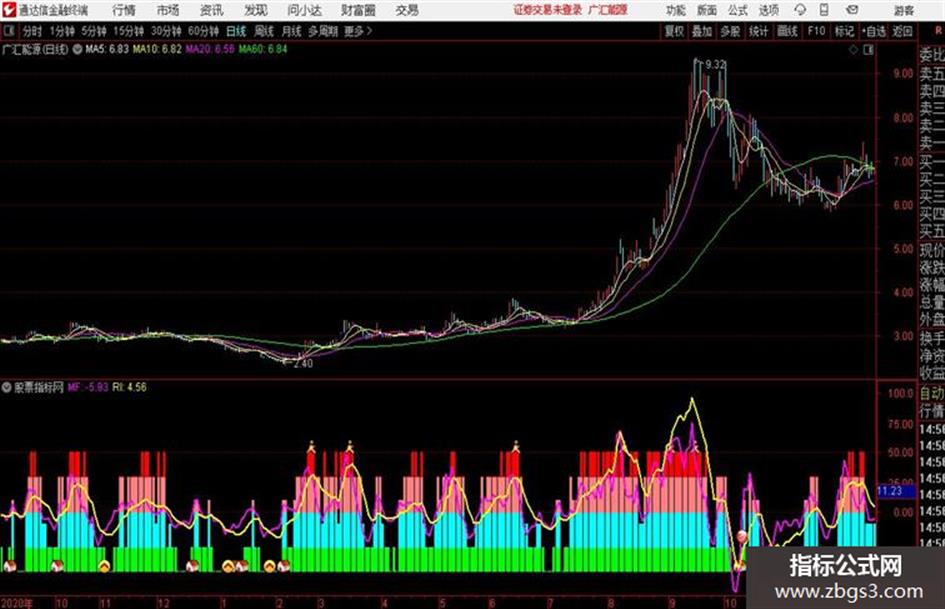
Task: Switch to the 60分钟 period tab
Action: (203, 31)
